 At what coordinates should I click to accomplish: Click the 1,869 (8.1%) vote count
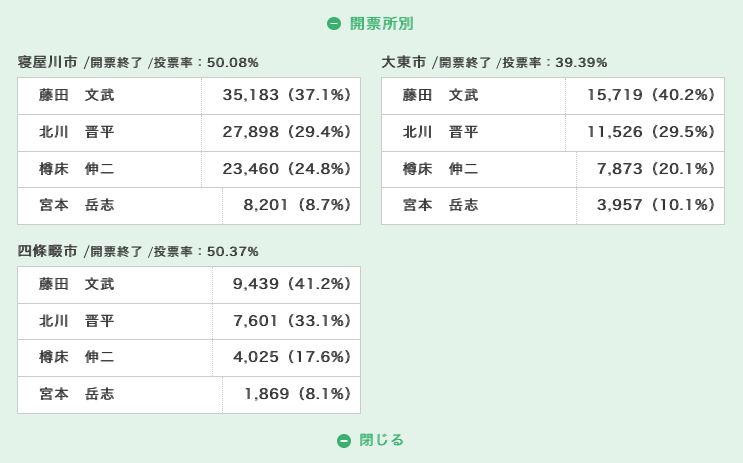[298, 394]
